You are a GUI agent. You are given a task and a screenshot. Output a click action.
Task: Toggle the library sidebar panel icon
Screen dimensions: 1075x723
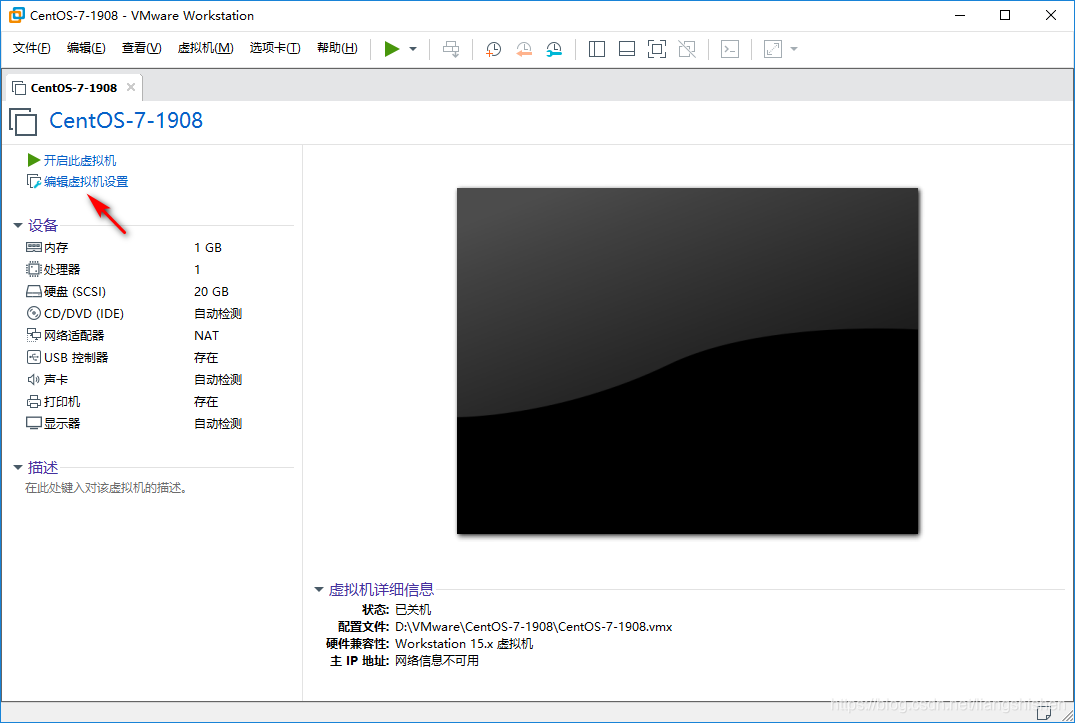596,48
